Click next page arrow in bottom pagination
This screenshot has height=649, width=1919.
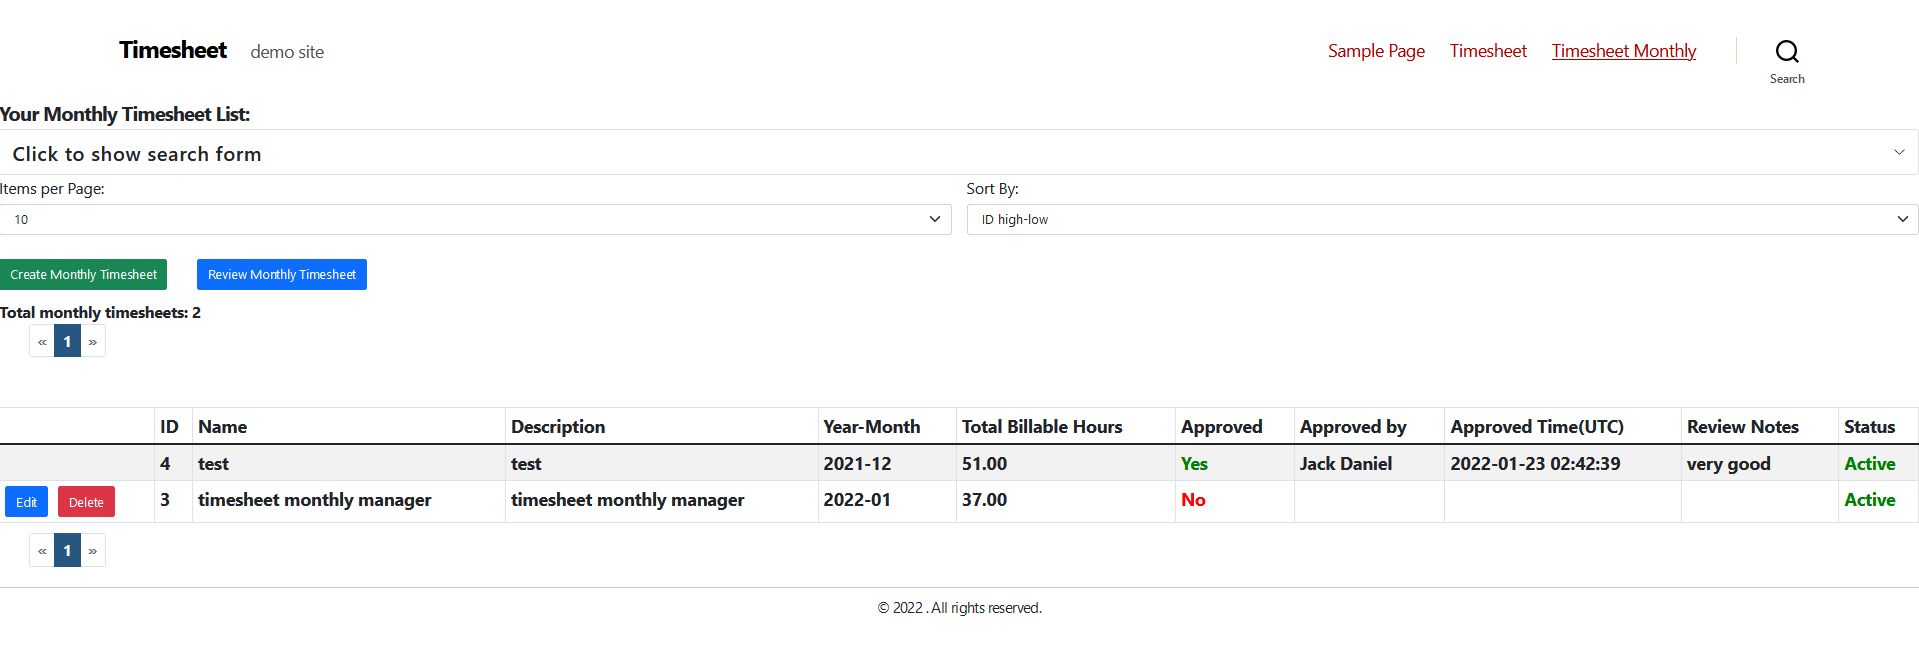point(93,551)
